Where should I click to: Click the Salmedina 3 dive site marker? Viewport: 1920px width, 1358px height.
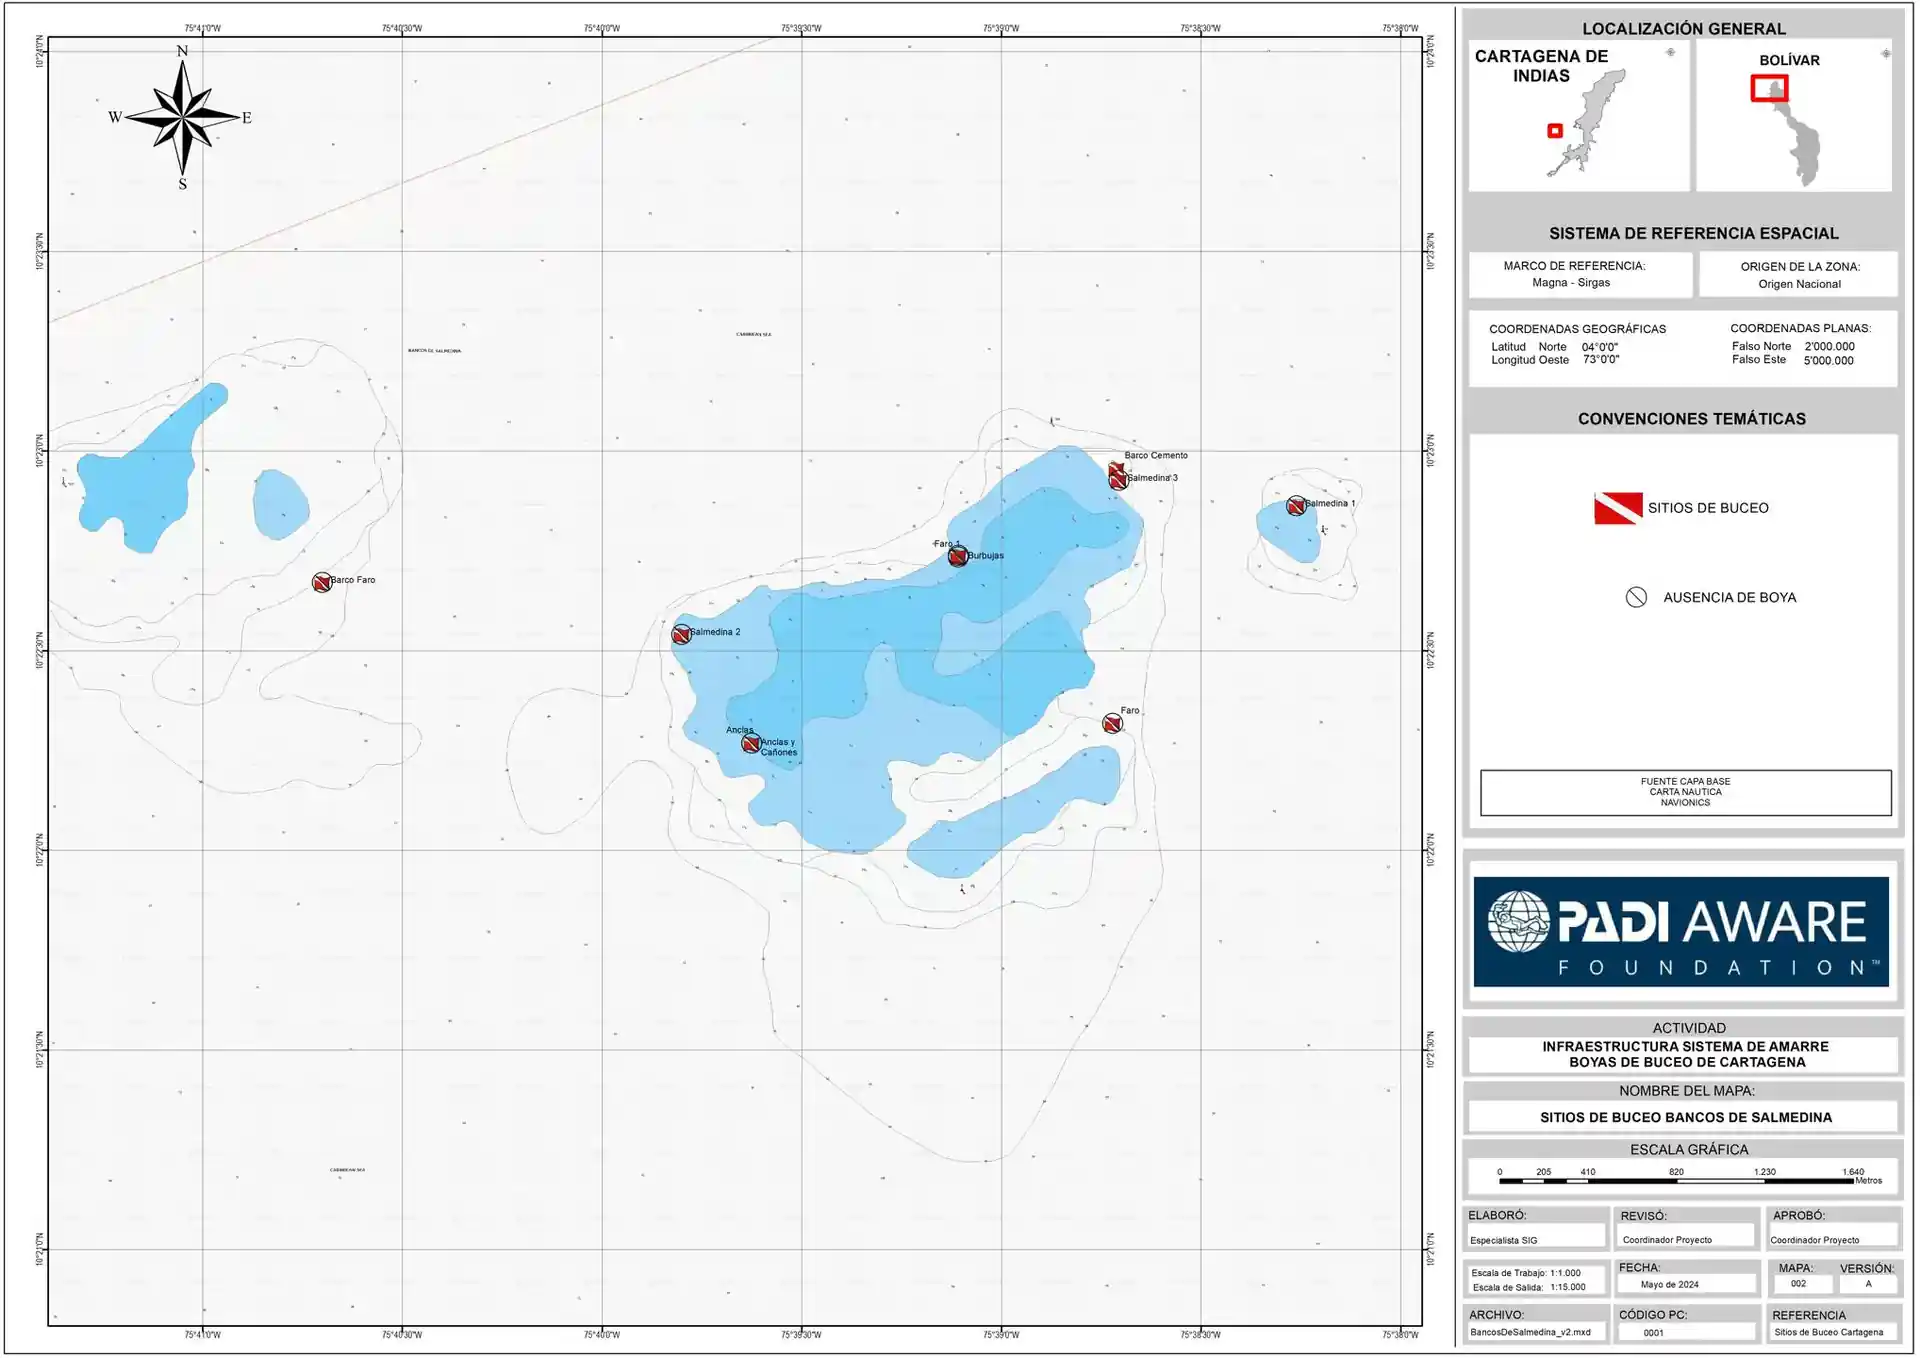pyautogui.click(x=1119, y=481)
